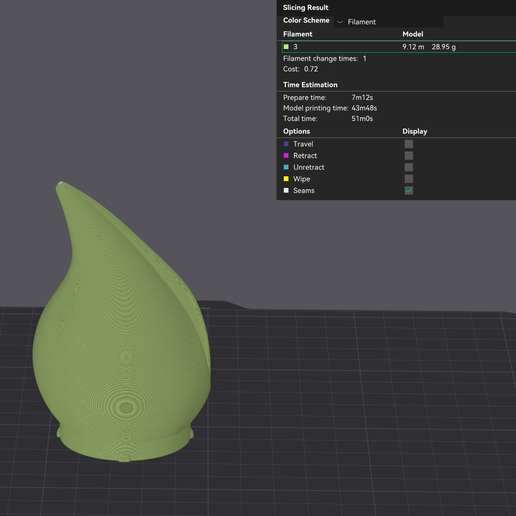Click the yellow Wipe color icon
The height and width of the screenshot is (516, 516).
(x=286, y=179)
